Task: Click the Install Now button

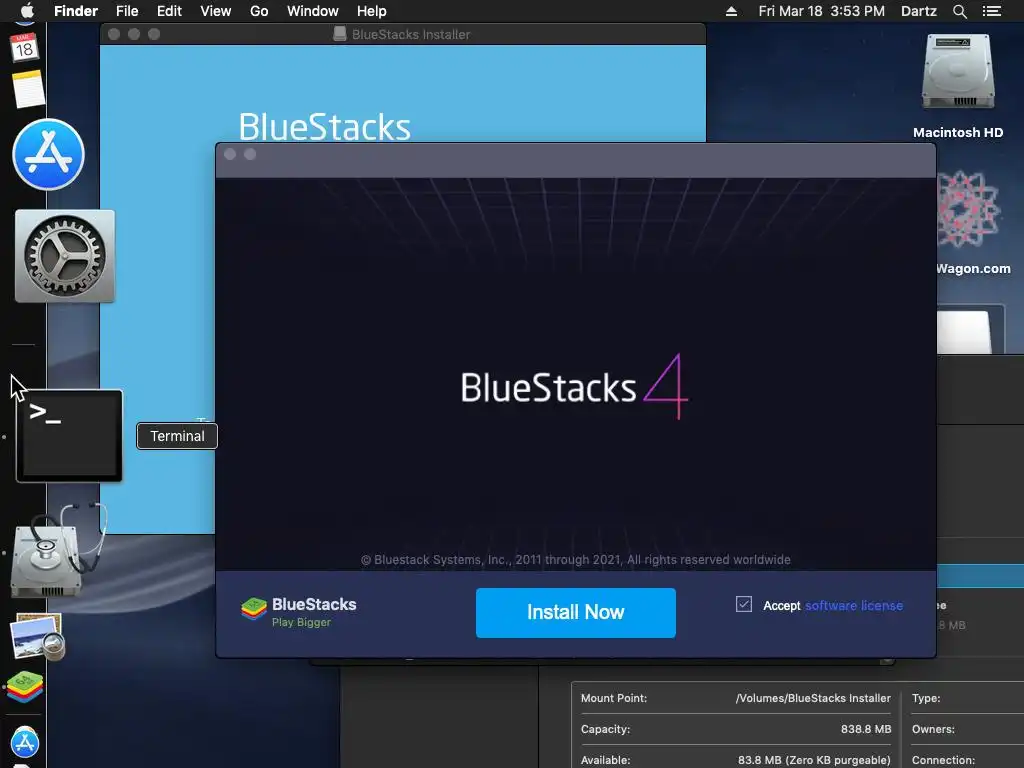Action: 575,613
